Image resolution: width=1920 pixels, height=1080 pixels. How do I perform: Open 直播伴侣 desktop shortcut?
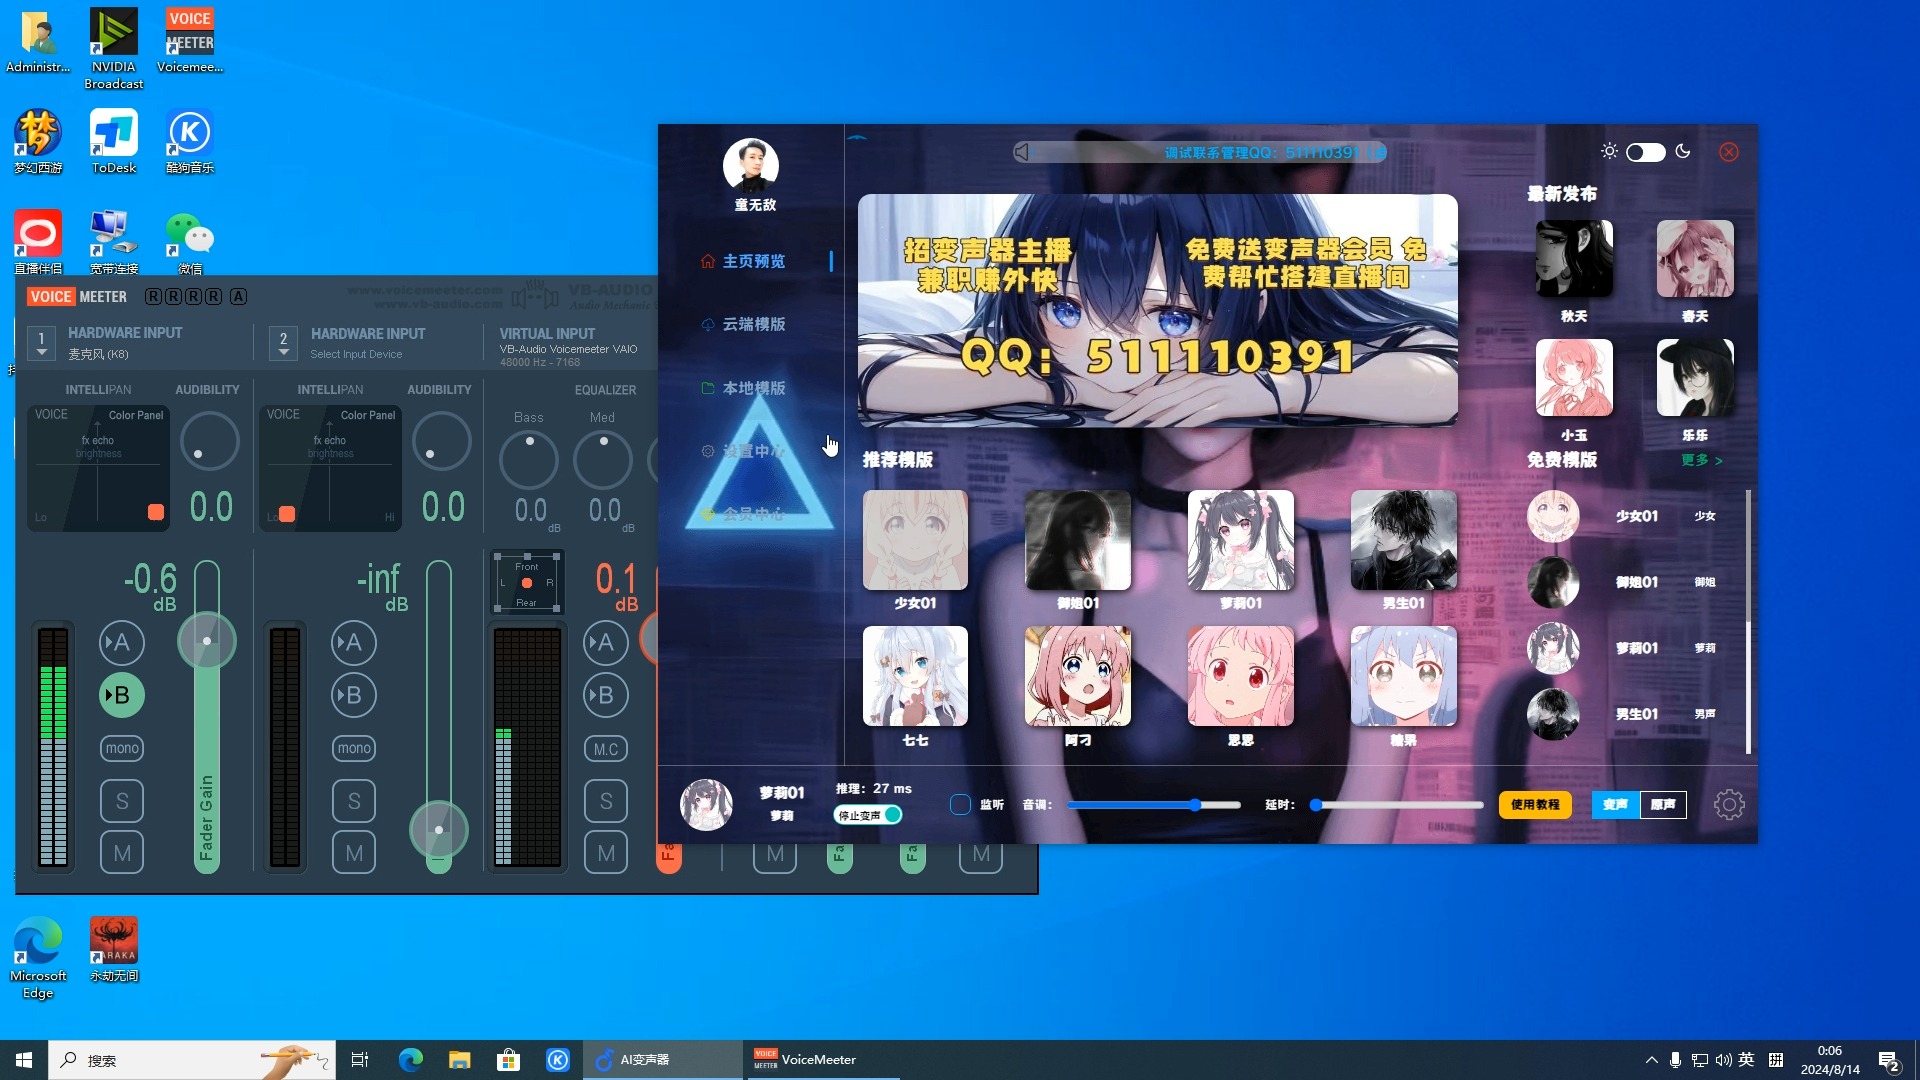[x=38, y=243]
